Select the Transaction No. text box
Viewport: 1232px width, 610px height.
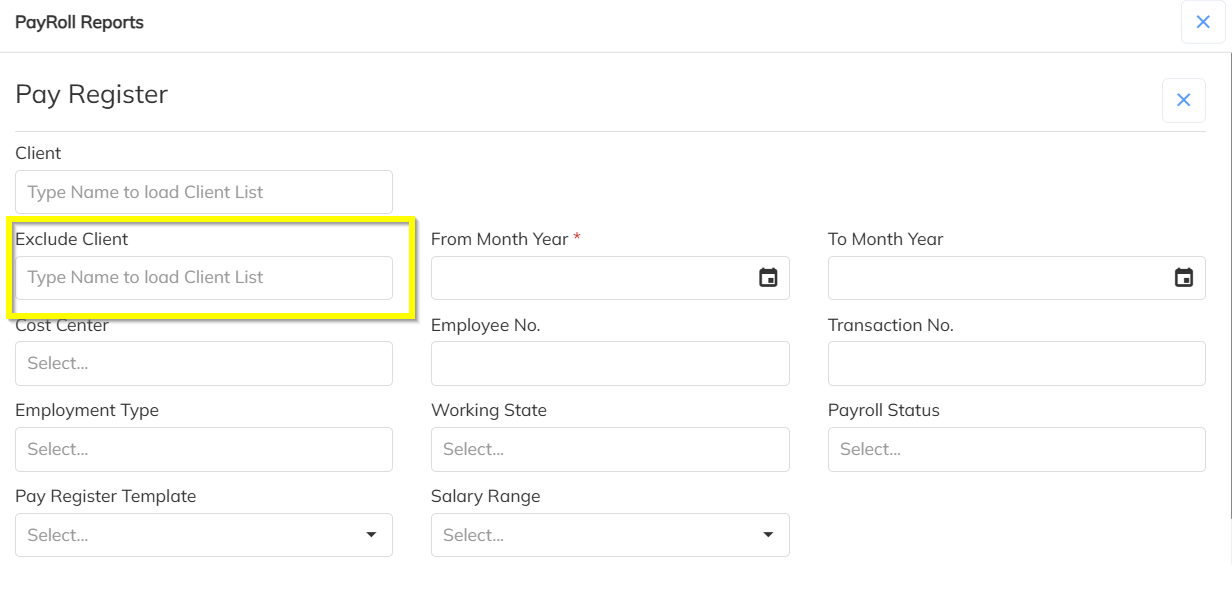(x=1016, y=364)
